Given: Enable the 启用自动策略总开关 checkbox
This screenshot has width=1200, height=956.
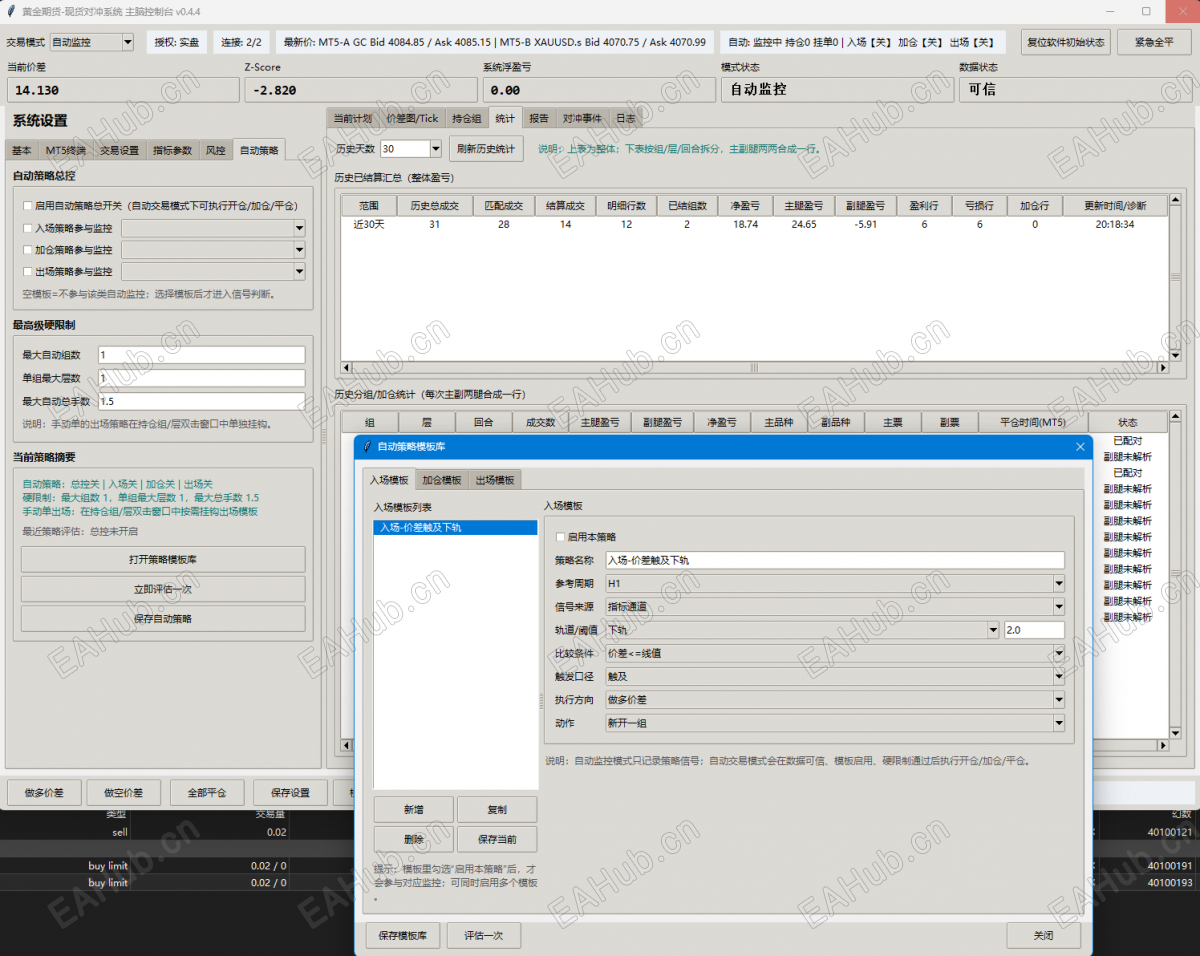Looking at the screenshot, I should pos(28,205).
